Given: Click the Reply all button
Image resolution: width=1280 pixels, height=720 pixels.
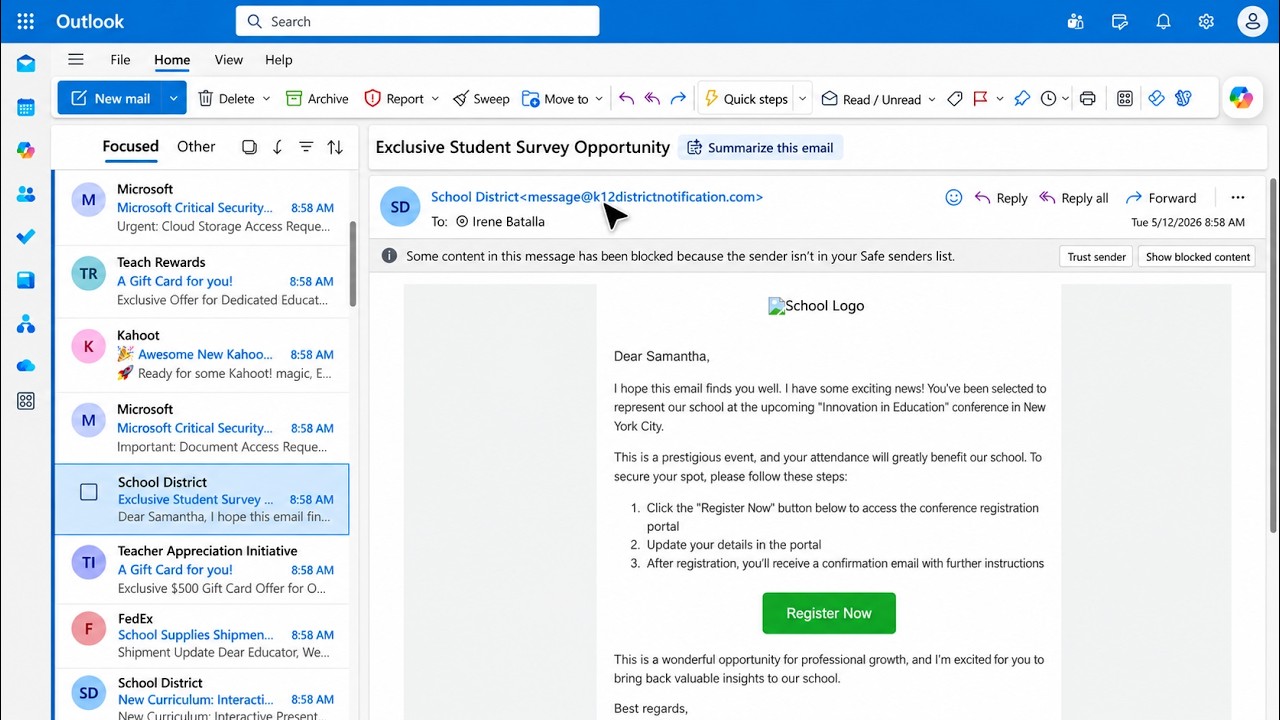Looking at the screenshot, I should click(1074, 198).
